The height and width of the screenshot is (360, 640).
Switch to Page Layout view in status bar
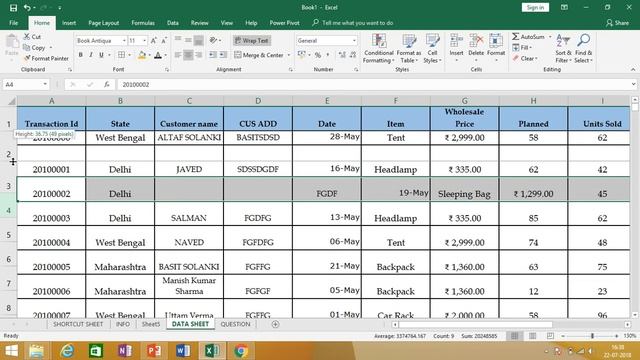point(532,336)
